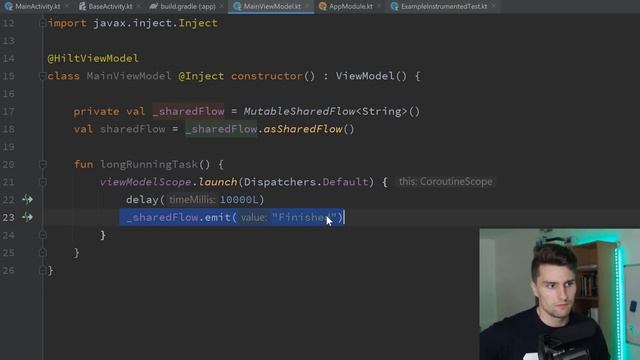Image resolution: width=640 pixels, height=360 pixels.
Task: Click the fold end marker at line 24
Action: tap(42, 235)
